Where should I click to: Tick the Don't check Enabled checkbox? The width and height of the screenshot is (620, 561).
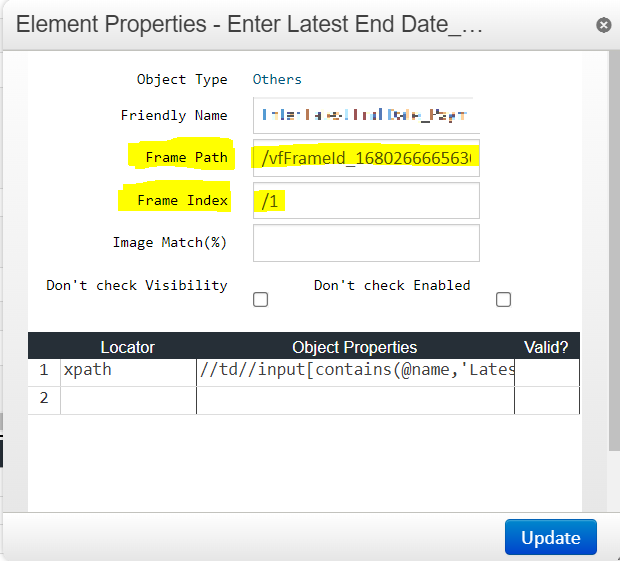503,299
